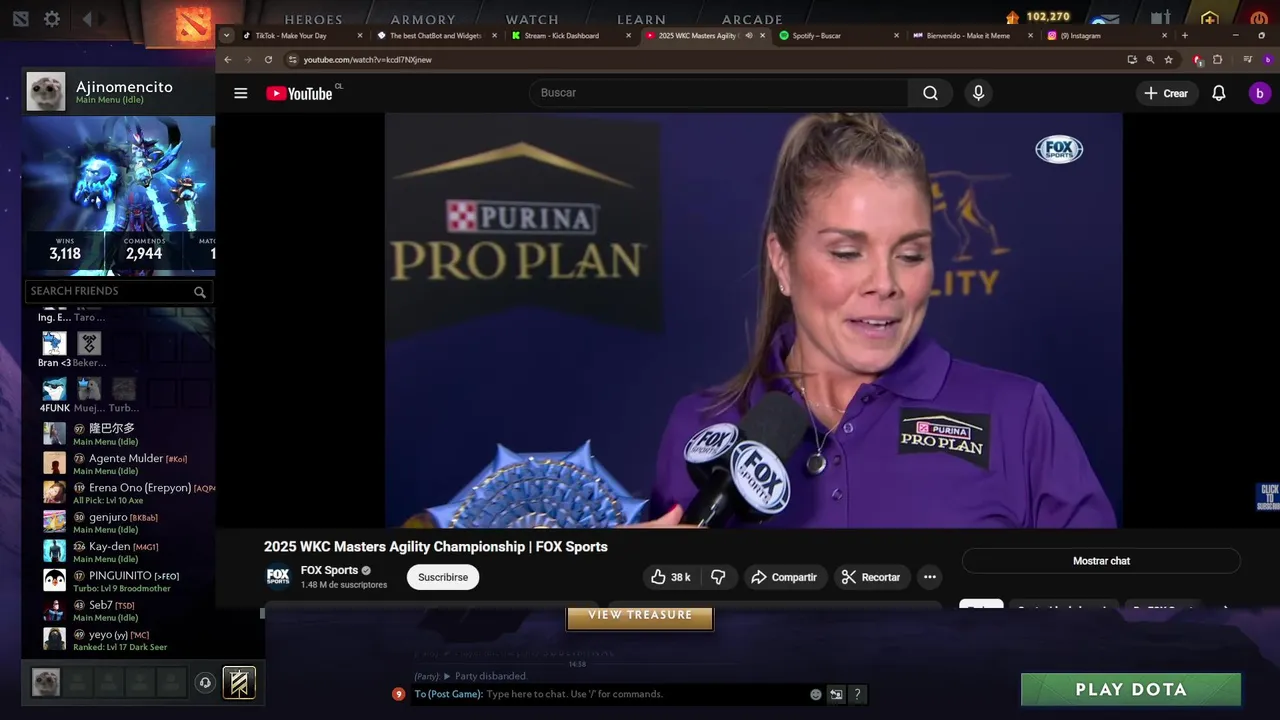Click browser back arrow
This screenshot has width=1280, height=720.
point(228,59)
